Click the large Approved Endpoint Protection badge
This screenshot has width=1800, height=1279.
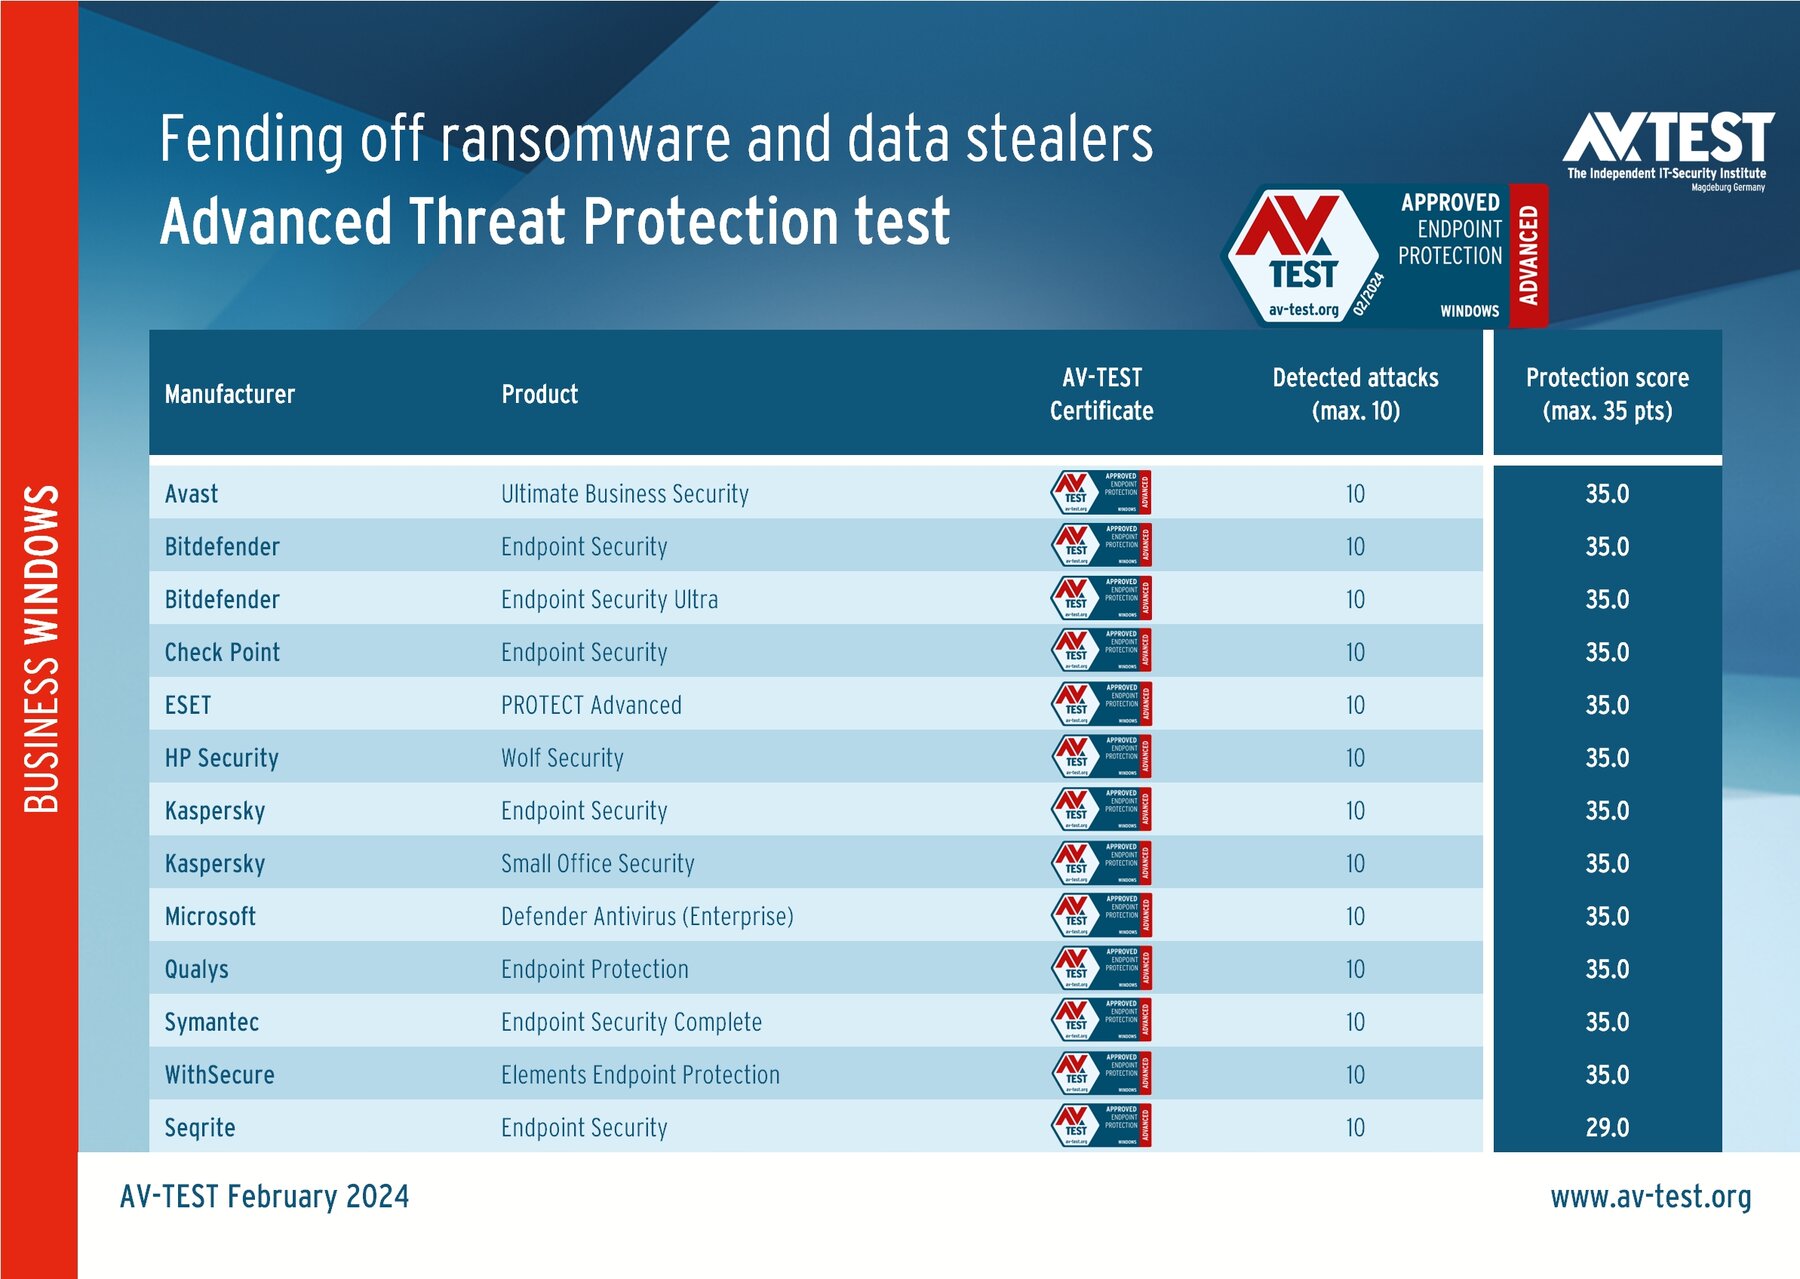click(1384, 256)
